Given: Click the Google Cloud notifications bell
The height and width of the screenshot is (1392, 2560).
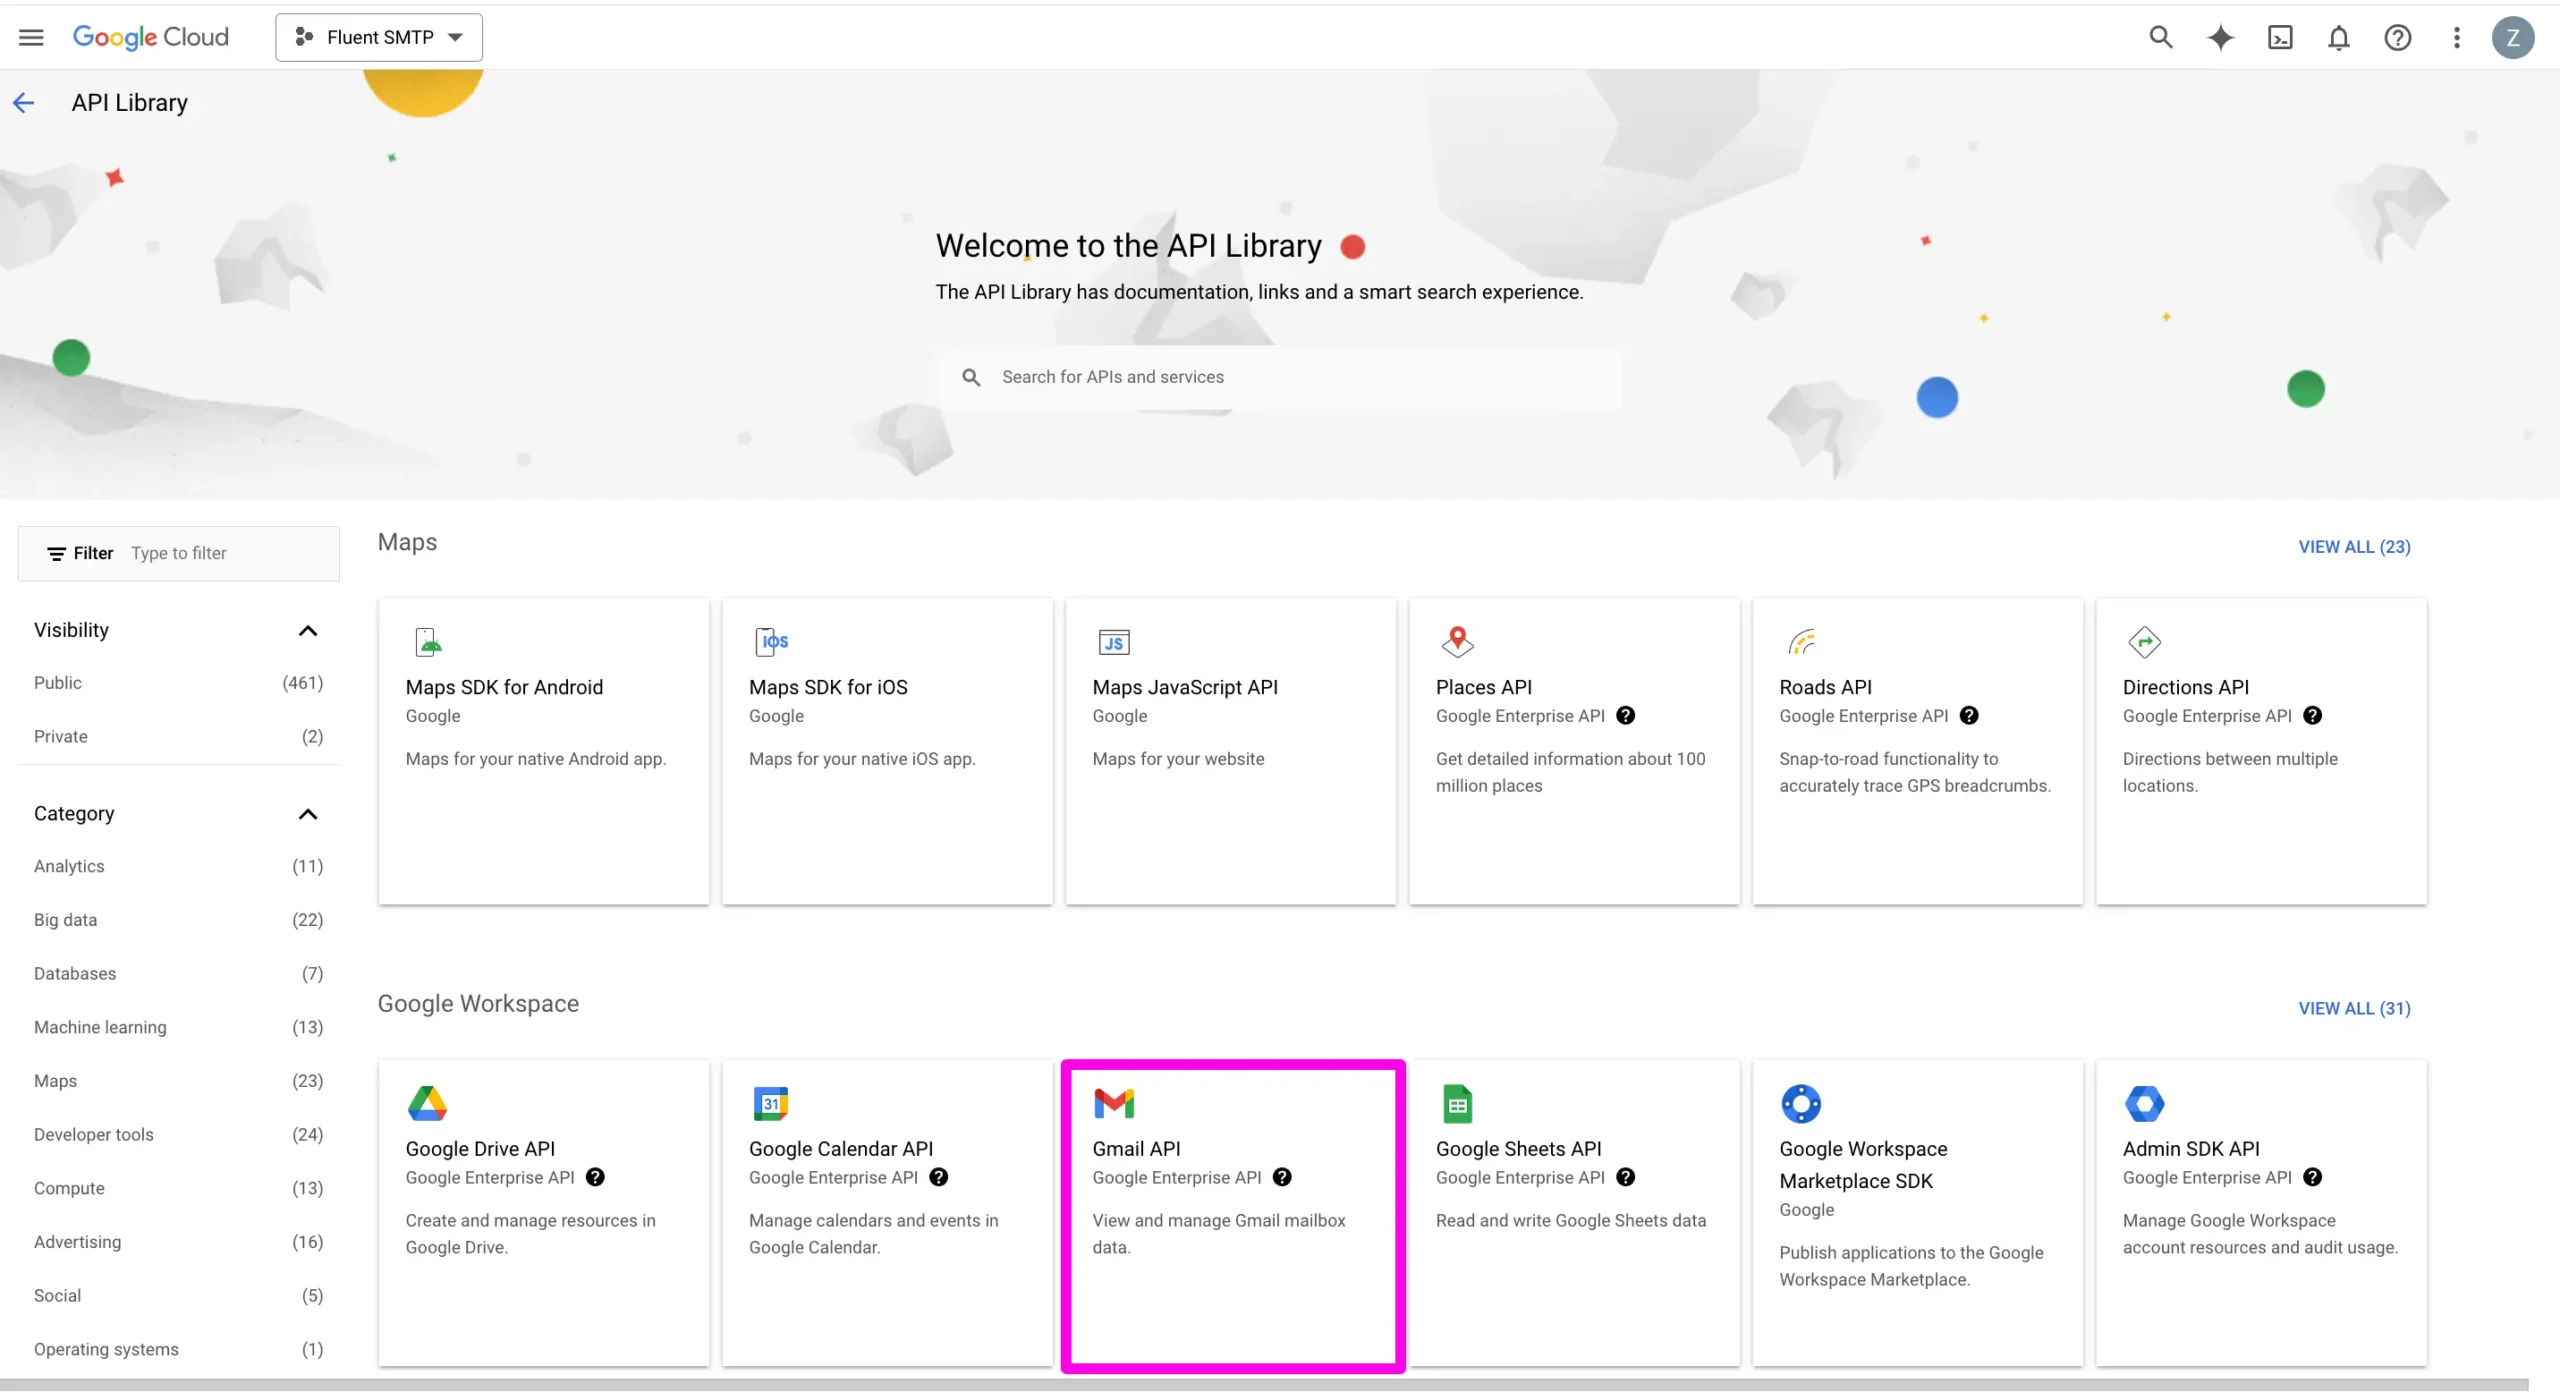Looking at the screenshot, I should point(2339,36).
